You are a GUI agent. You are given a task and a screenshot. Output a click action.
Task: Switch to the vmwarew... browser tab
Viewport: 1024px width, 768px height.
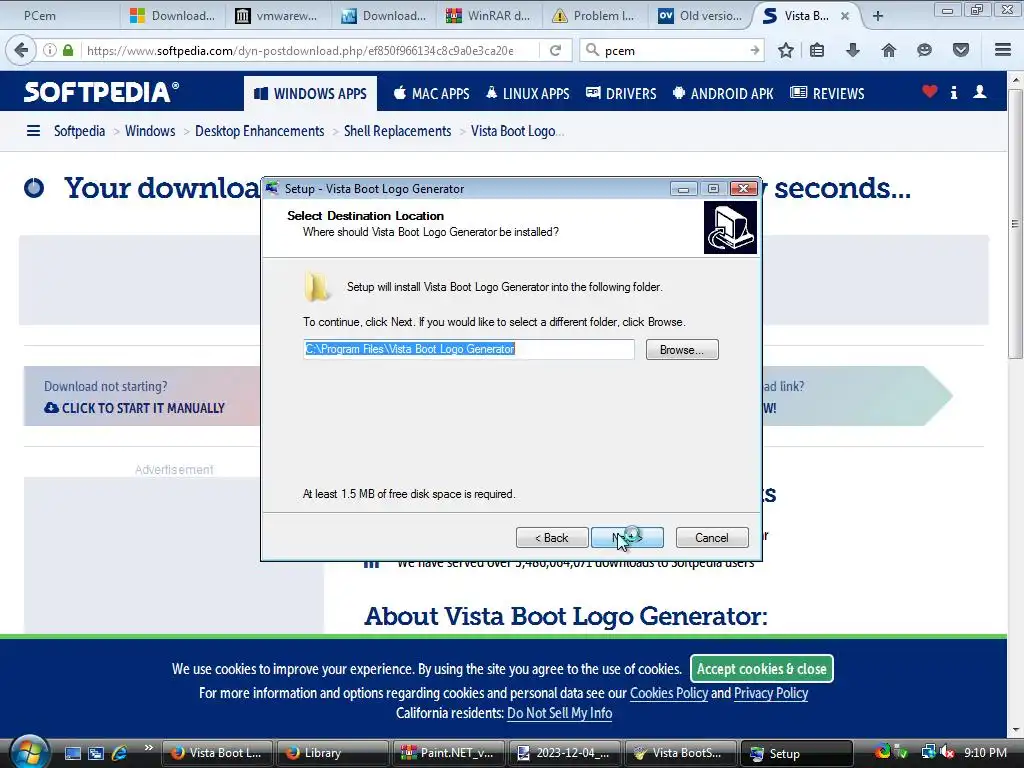click(x=279, y=16)
